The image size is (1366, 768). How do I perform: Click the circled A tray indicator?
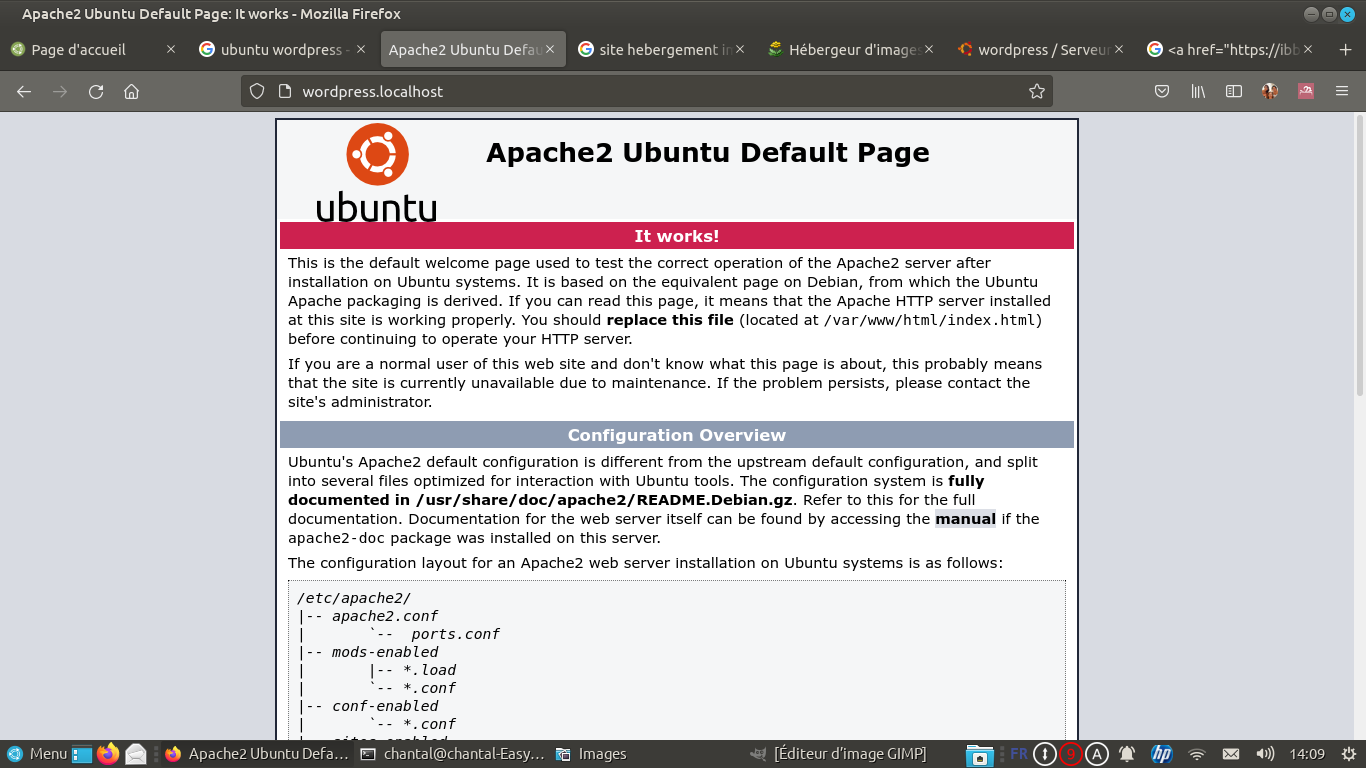click(x=1097, y=754)
